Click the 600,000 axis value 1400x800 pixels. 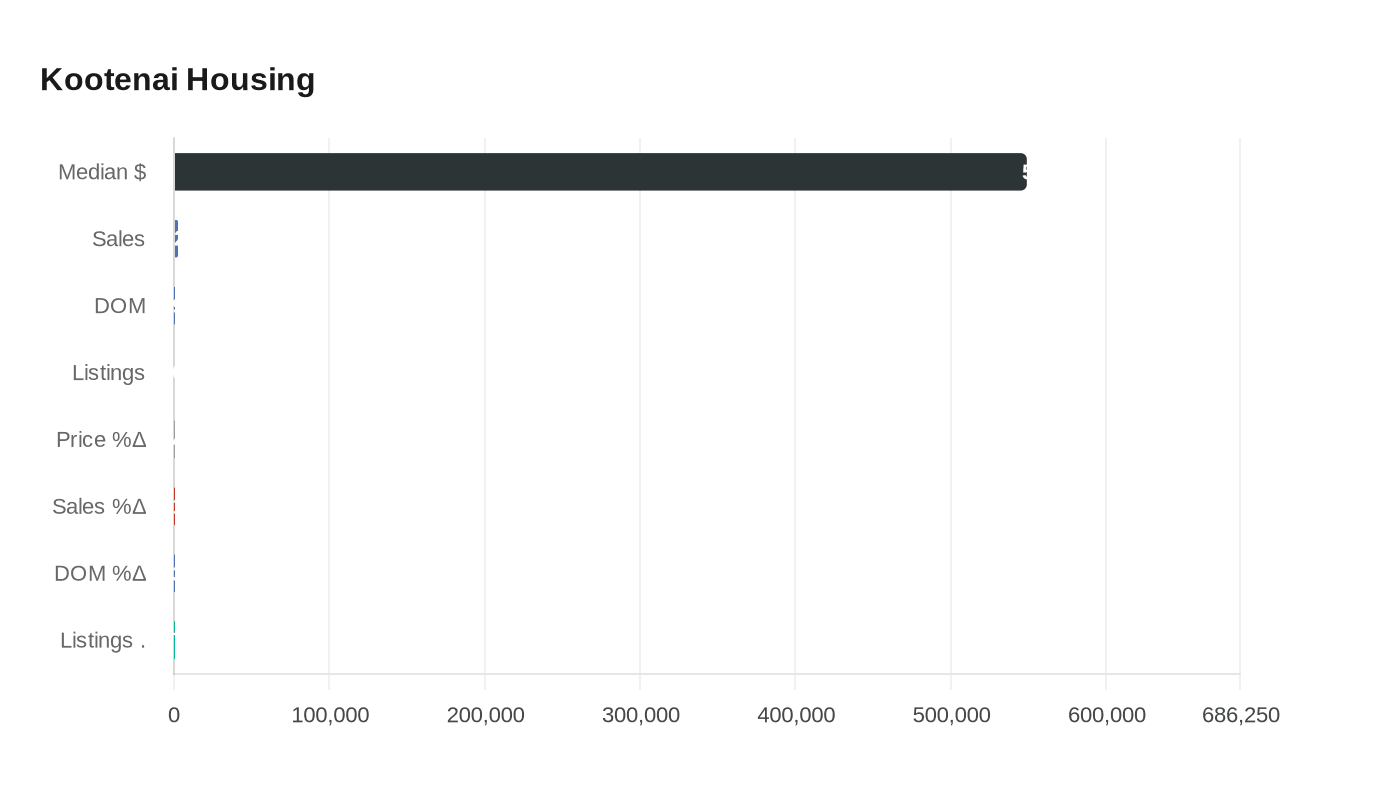(x=1107, y=715)
